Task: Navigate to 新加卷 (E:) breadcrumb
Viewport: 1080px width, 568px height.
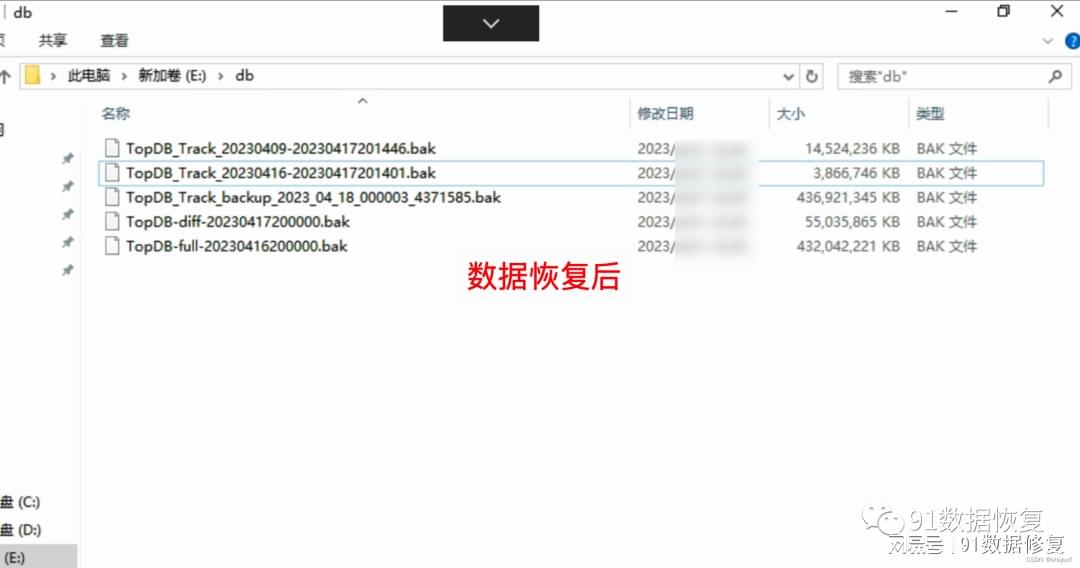Action: pyautogui.click(x=172, y=76)
